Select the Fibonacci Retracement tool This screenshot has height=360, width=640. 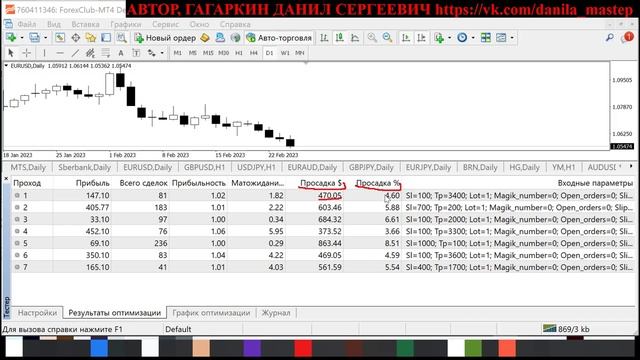[x=105, y=53]
